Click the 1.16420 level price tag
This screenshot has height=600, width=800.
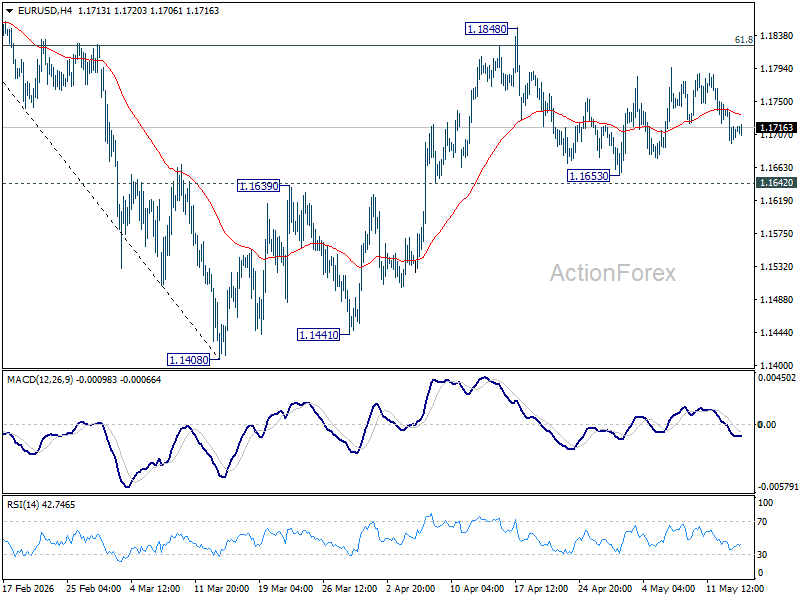point(777,183)
